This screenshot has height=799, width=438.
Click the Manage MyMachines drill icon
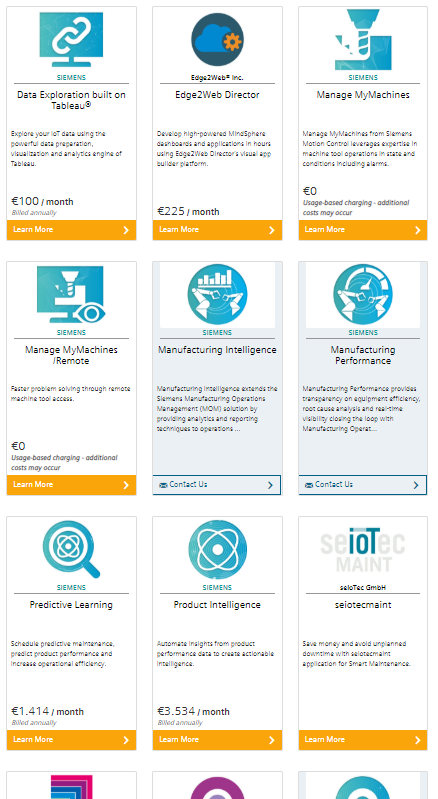click(x=363, y=40)
